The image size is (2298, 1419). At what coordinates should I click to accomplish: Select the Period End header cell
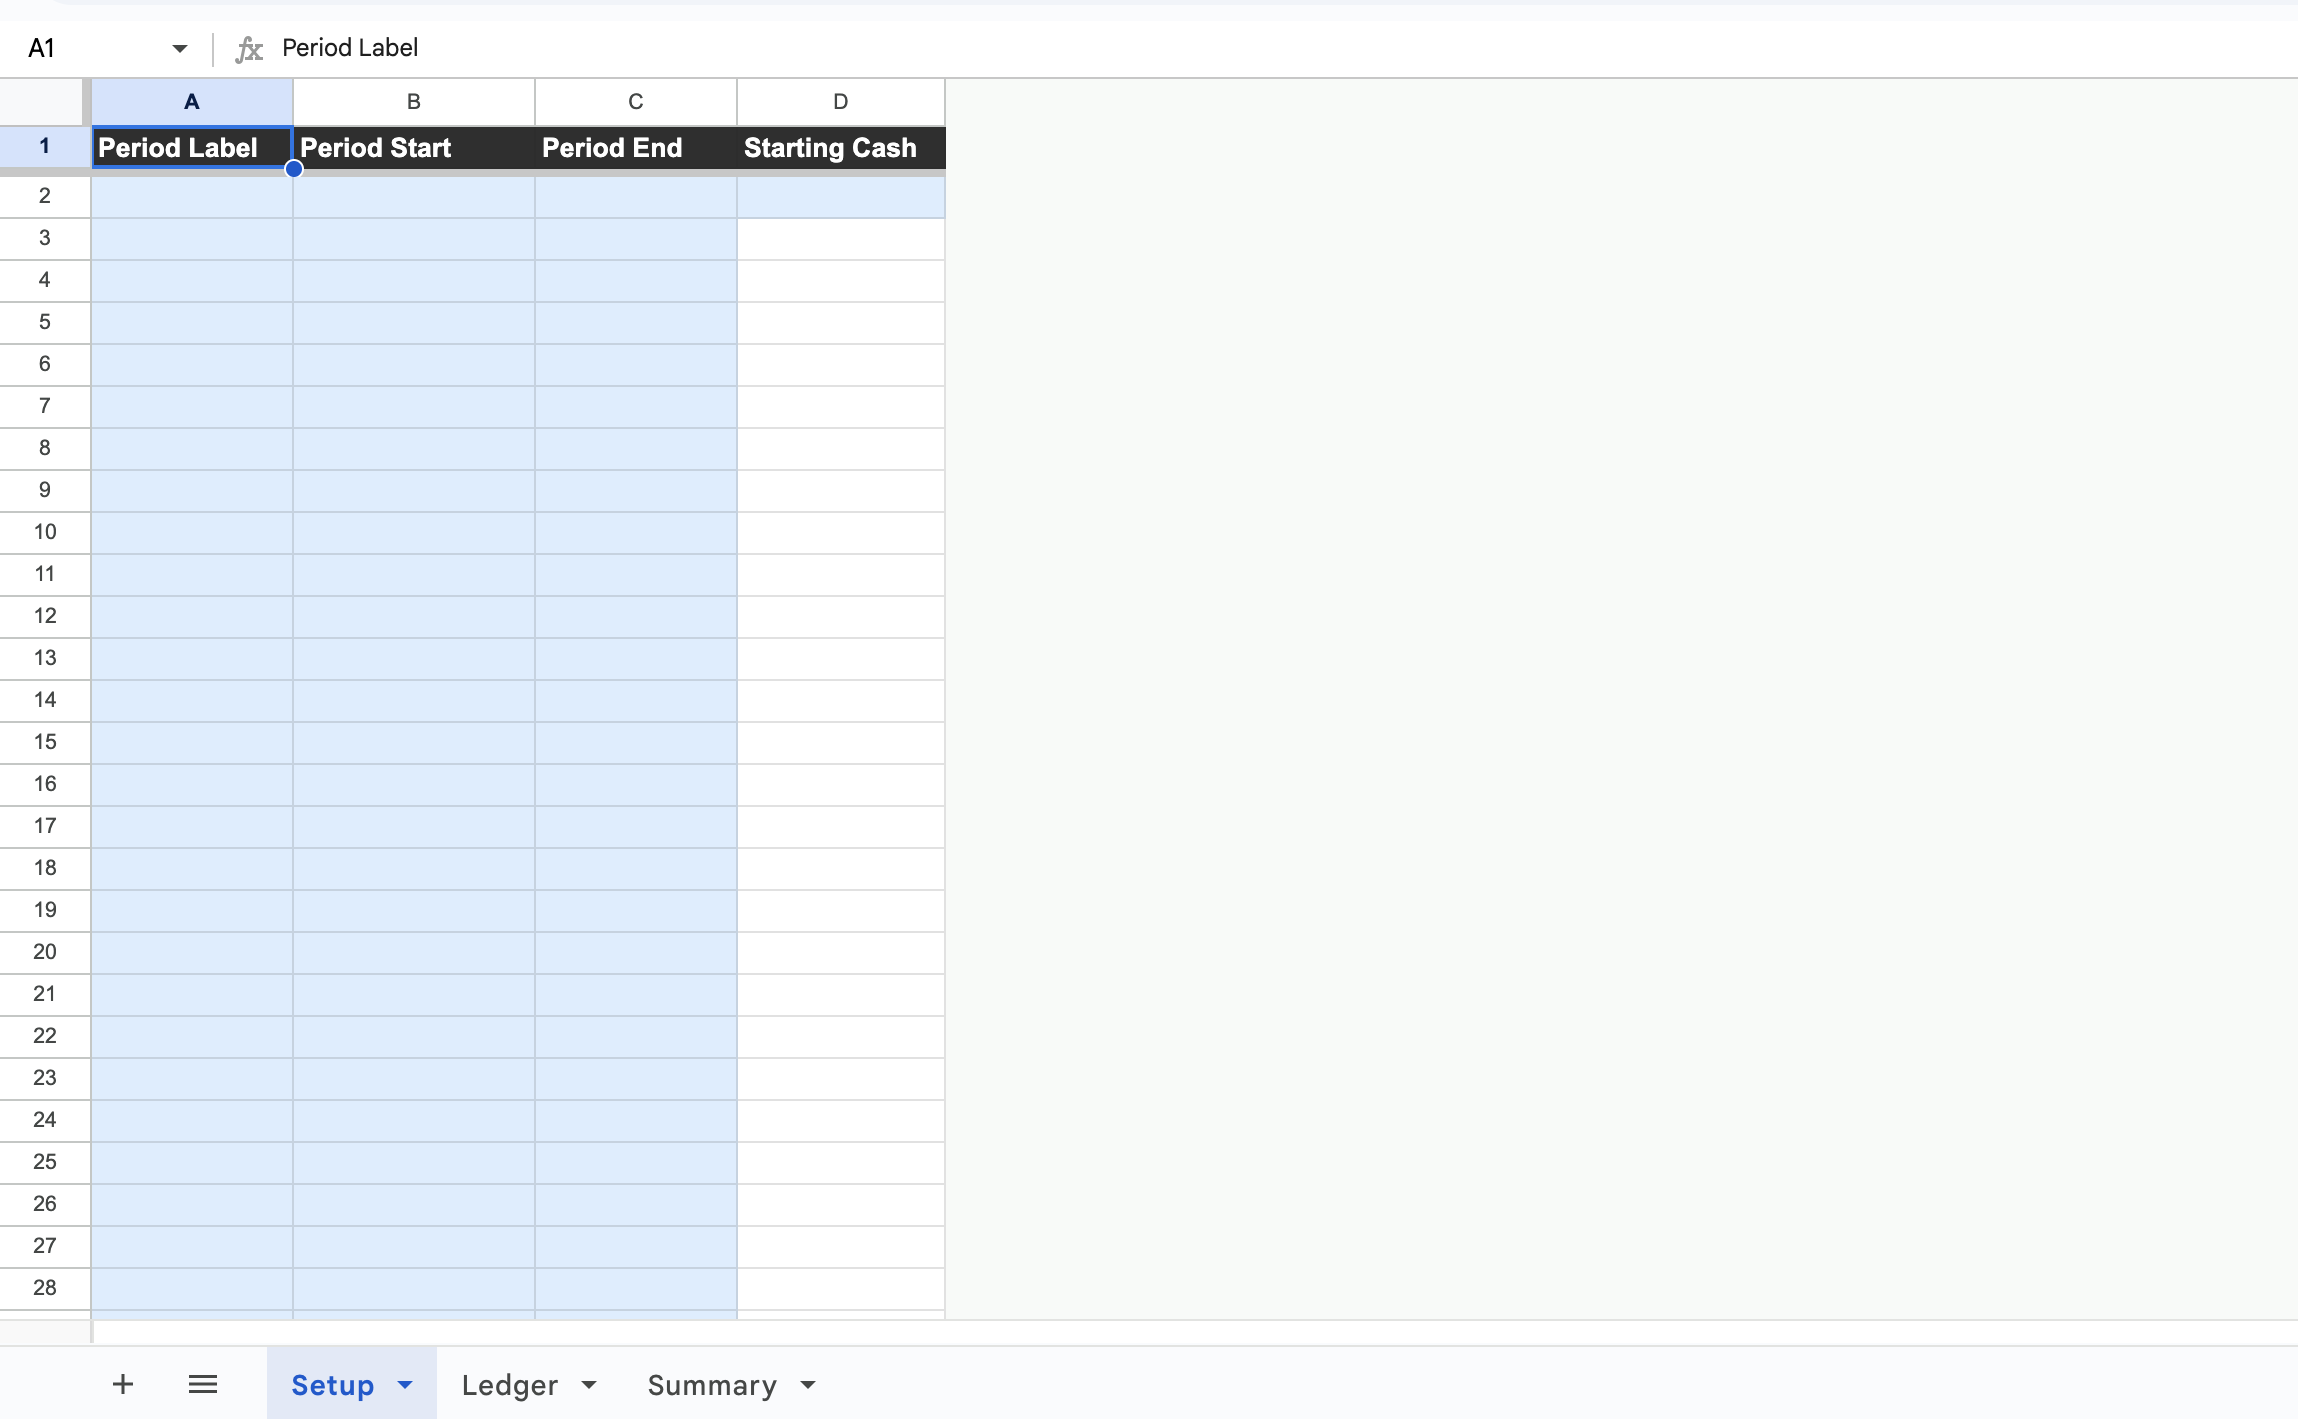coord(635,147)
